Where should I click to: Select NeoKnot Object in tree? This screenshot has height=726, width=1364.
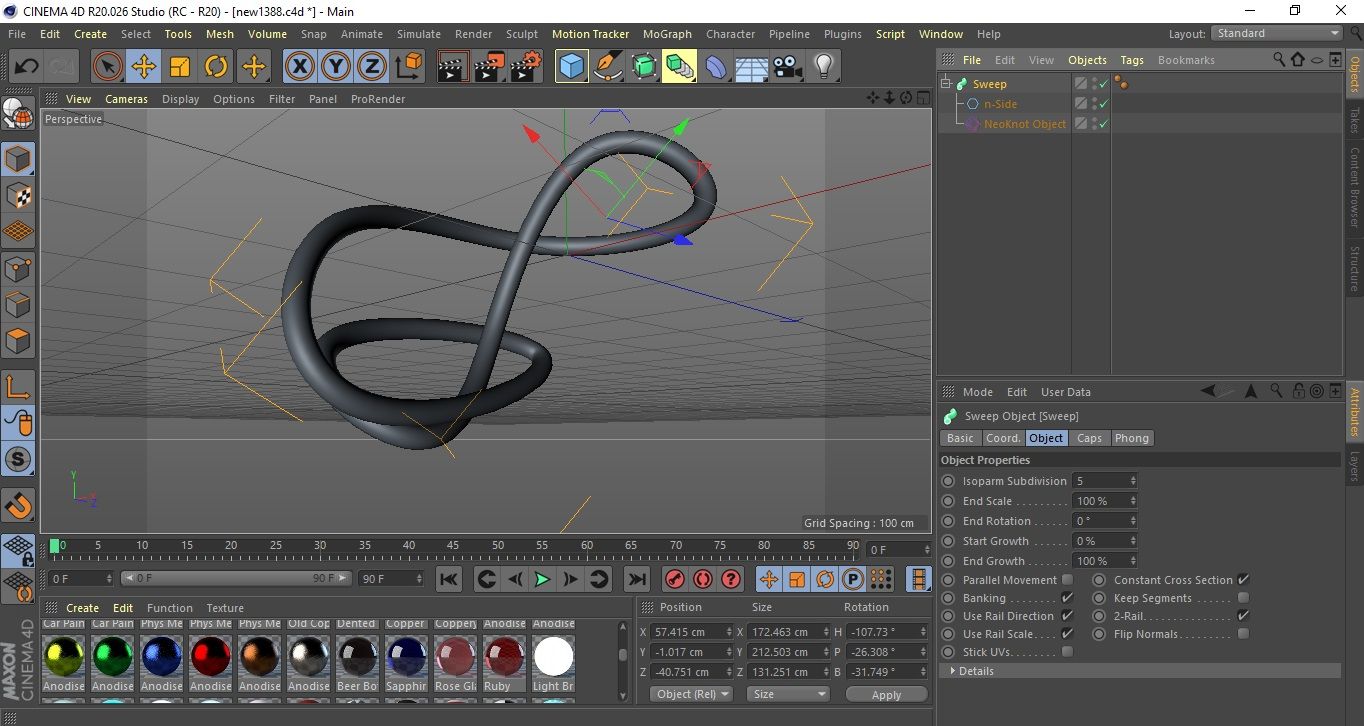pyautogui.click(x=1025, y=124)
